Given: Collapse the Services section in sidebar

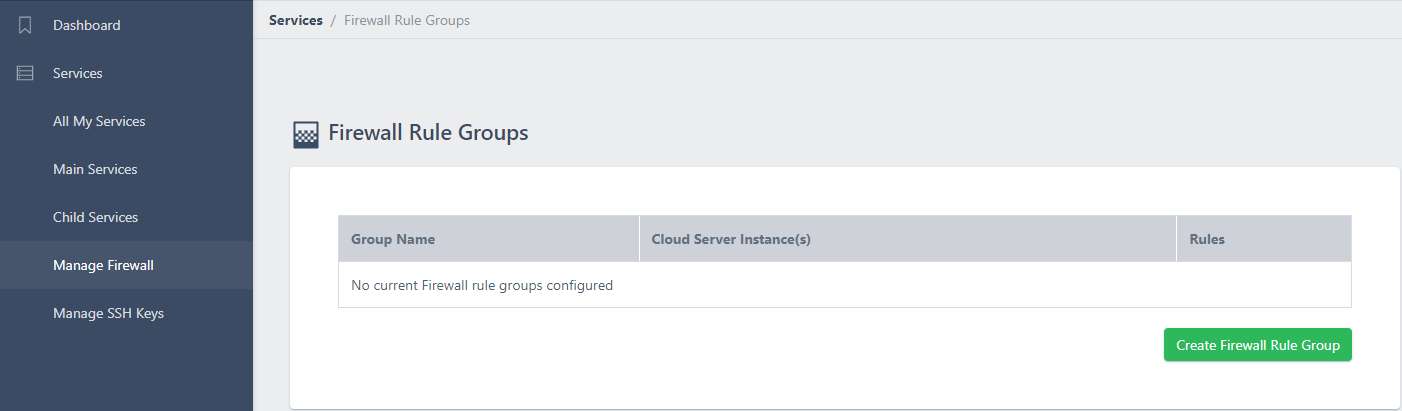Looking at the screenshot, I should pos(126,73).
